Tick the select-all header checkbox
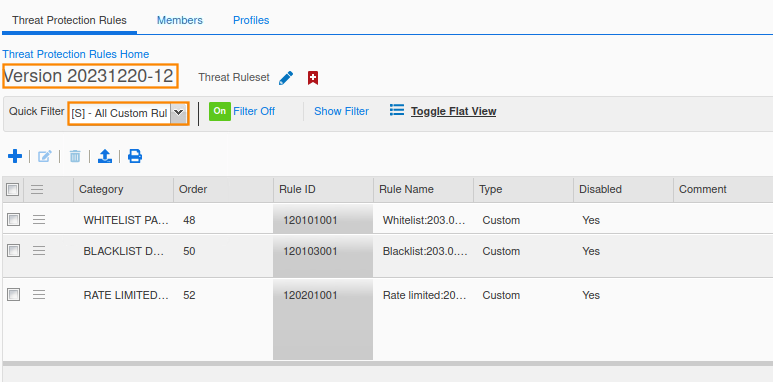The width and height of the screenshot is (773, 382). (12, 189)
